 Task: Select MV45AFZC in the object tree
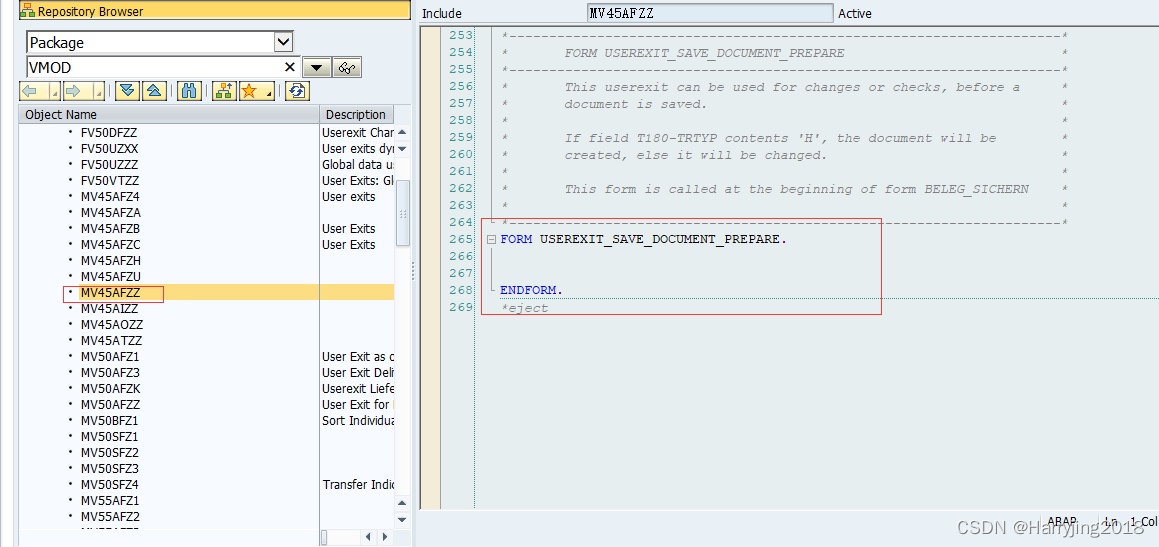[x=110, y=245]
